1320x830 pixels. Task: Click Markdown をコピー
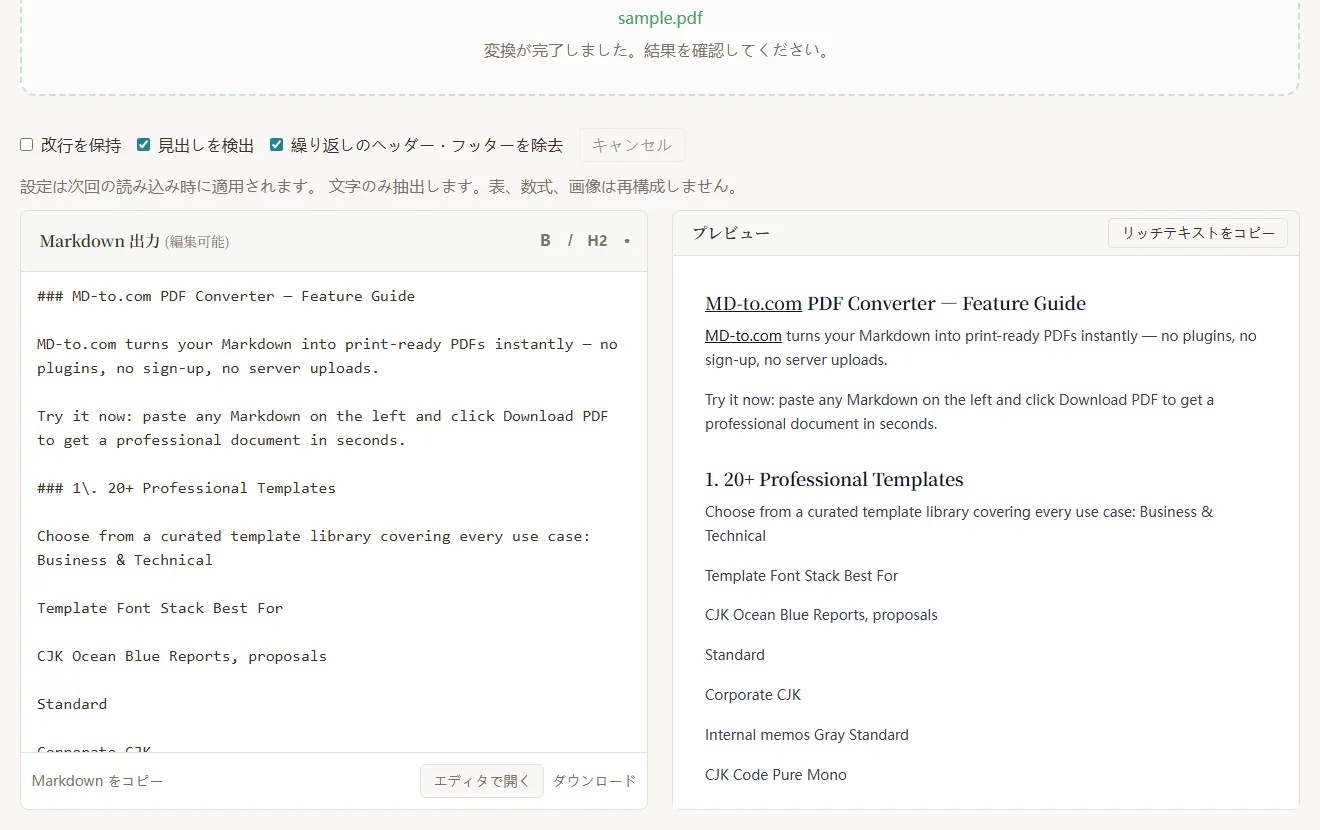(98, 781)
